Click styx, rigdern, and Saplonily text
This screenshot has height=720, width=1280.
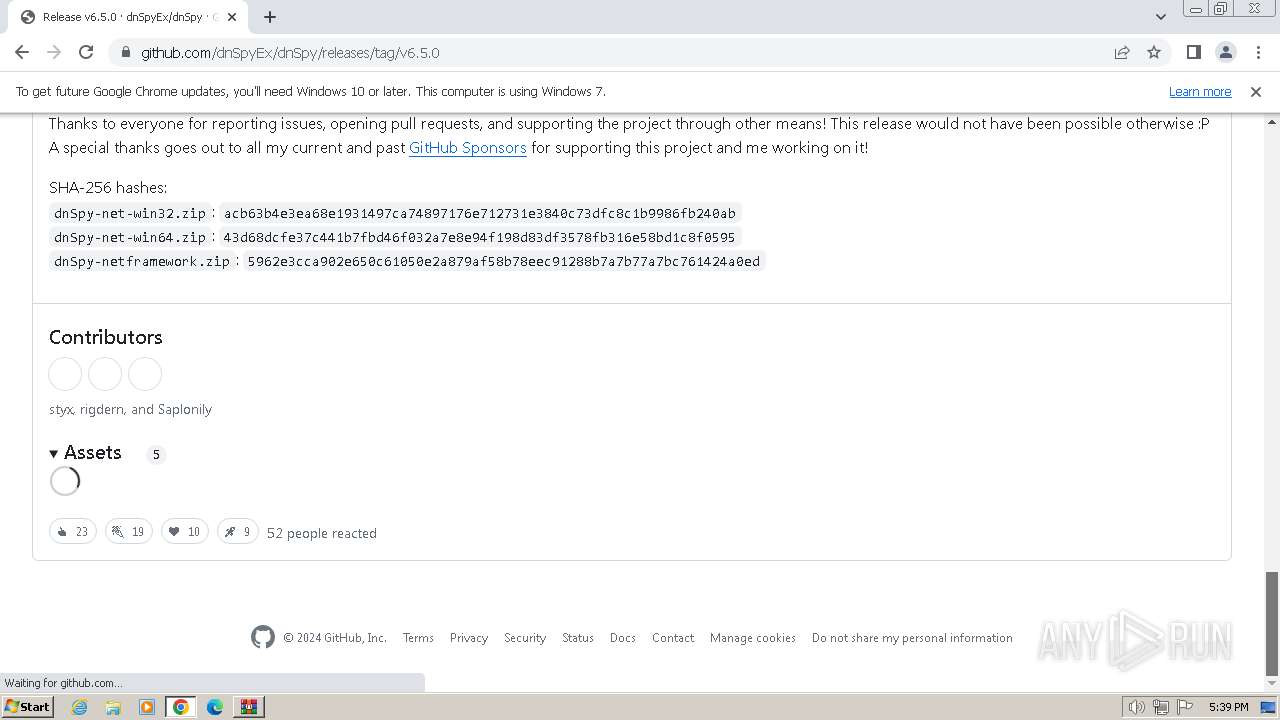click(130, 409)
